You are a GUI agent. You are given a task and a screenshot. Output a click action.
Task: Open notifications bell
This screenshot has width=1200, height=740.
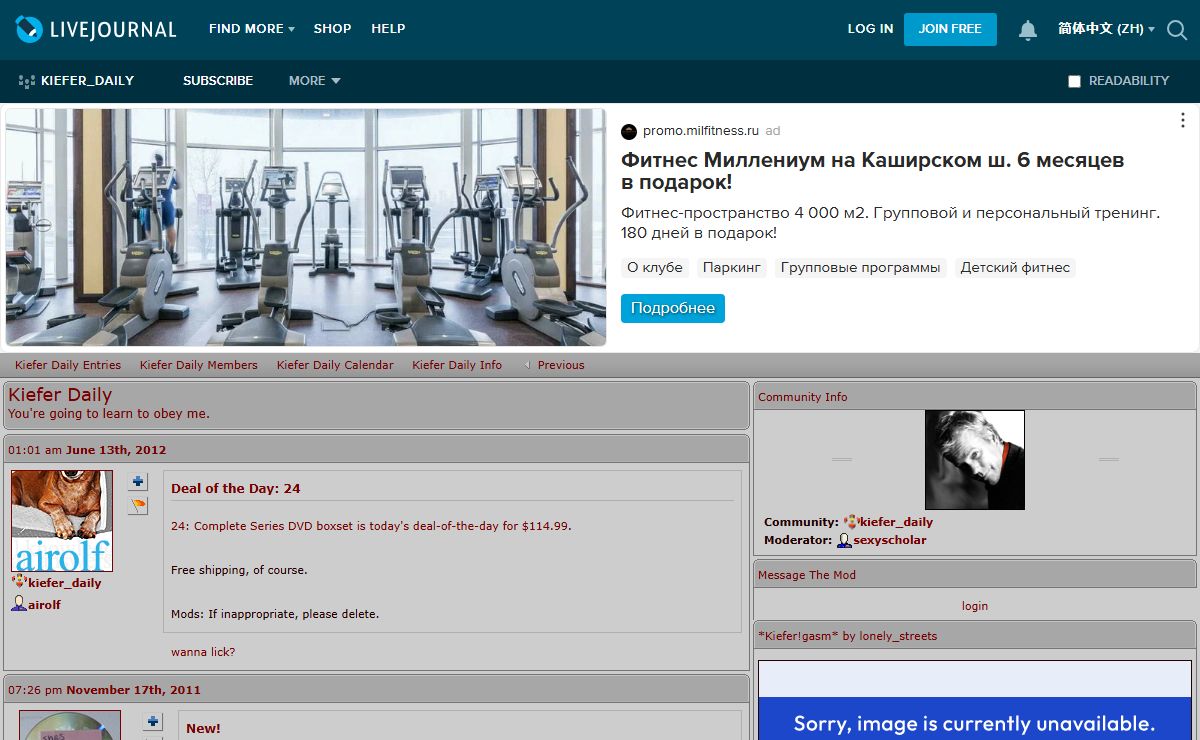(x=1028, y=30)
